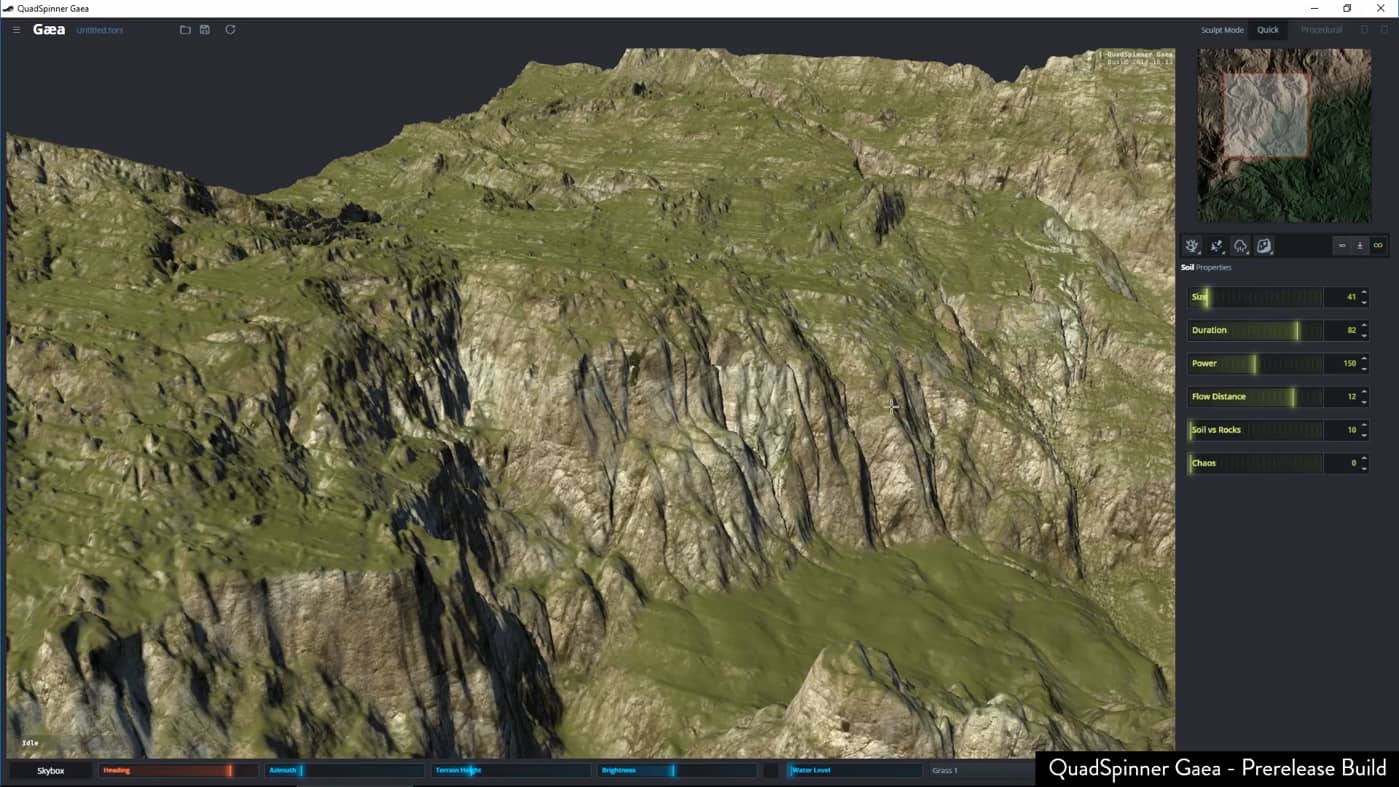The height and width of the screenshot is (787, 1399).
Task: Switch to Quick sculpt mode tab
Action: (x=1268, y=30)
